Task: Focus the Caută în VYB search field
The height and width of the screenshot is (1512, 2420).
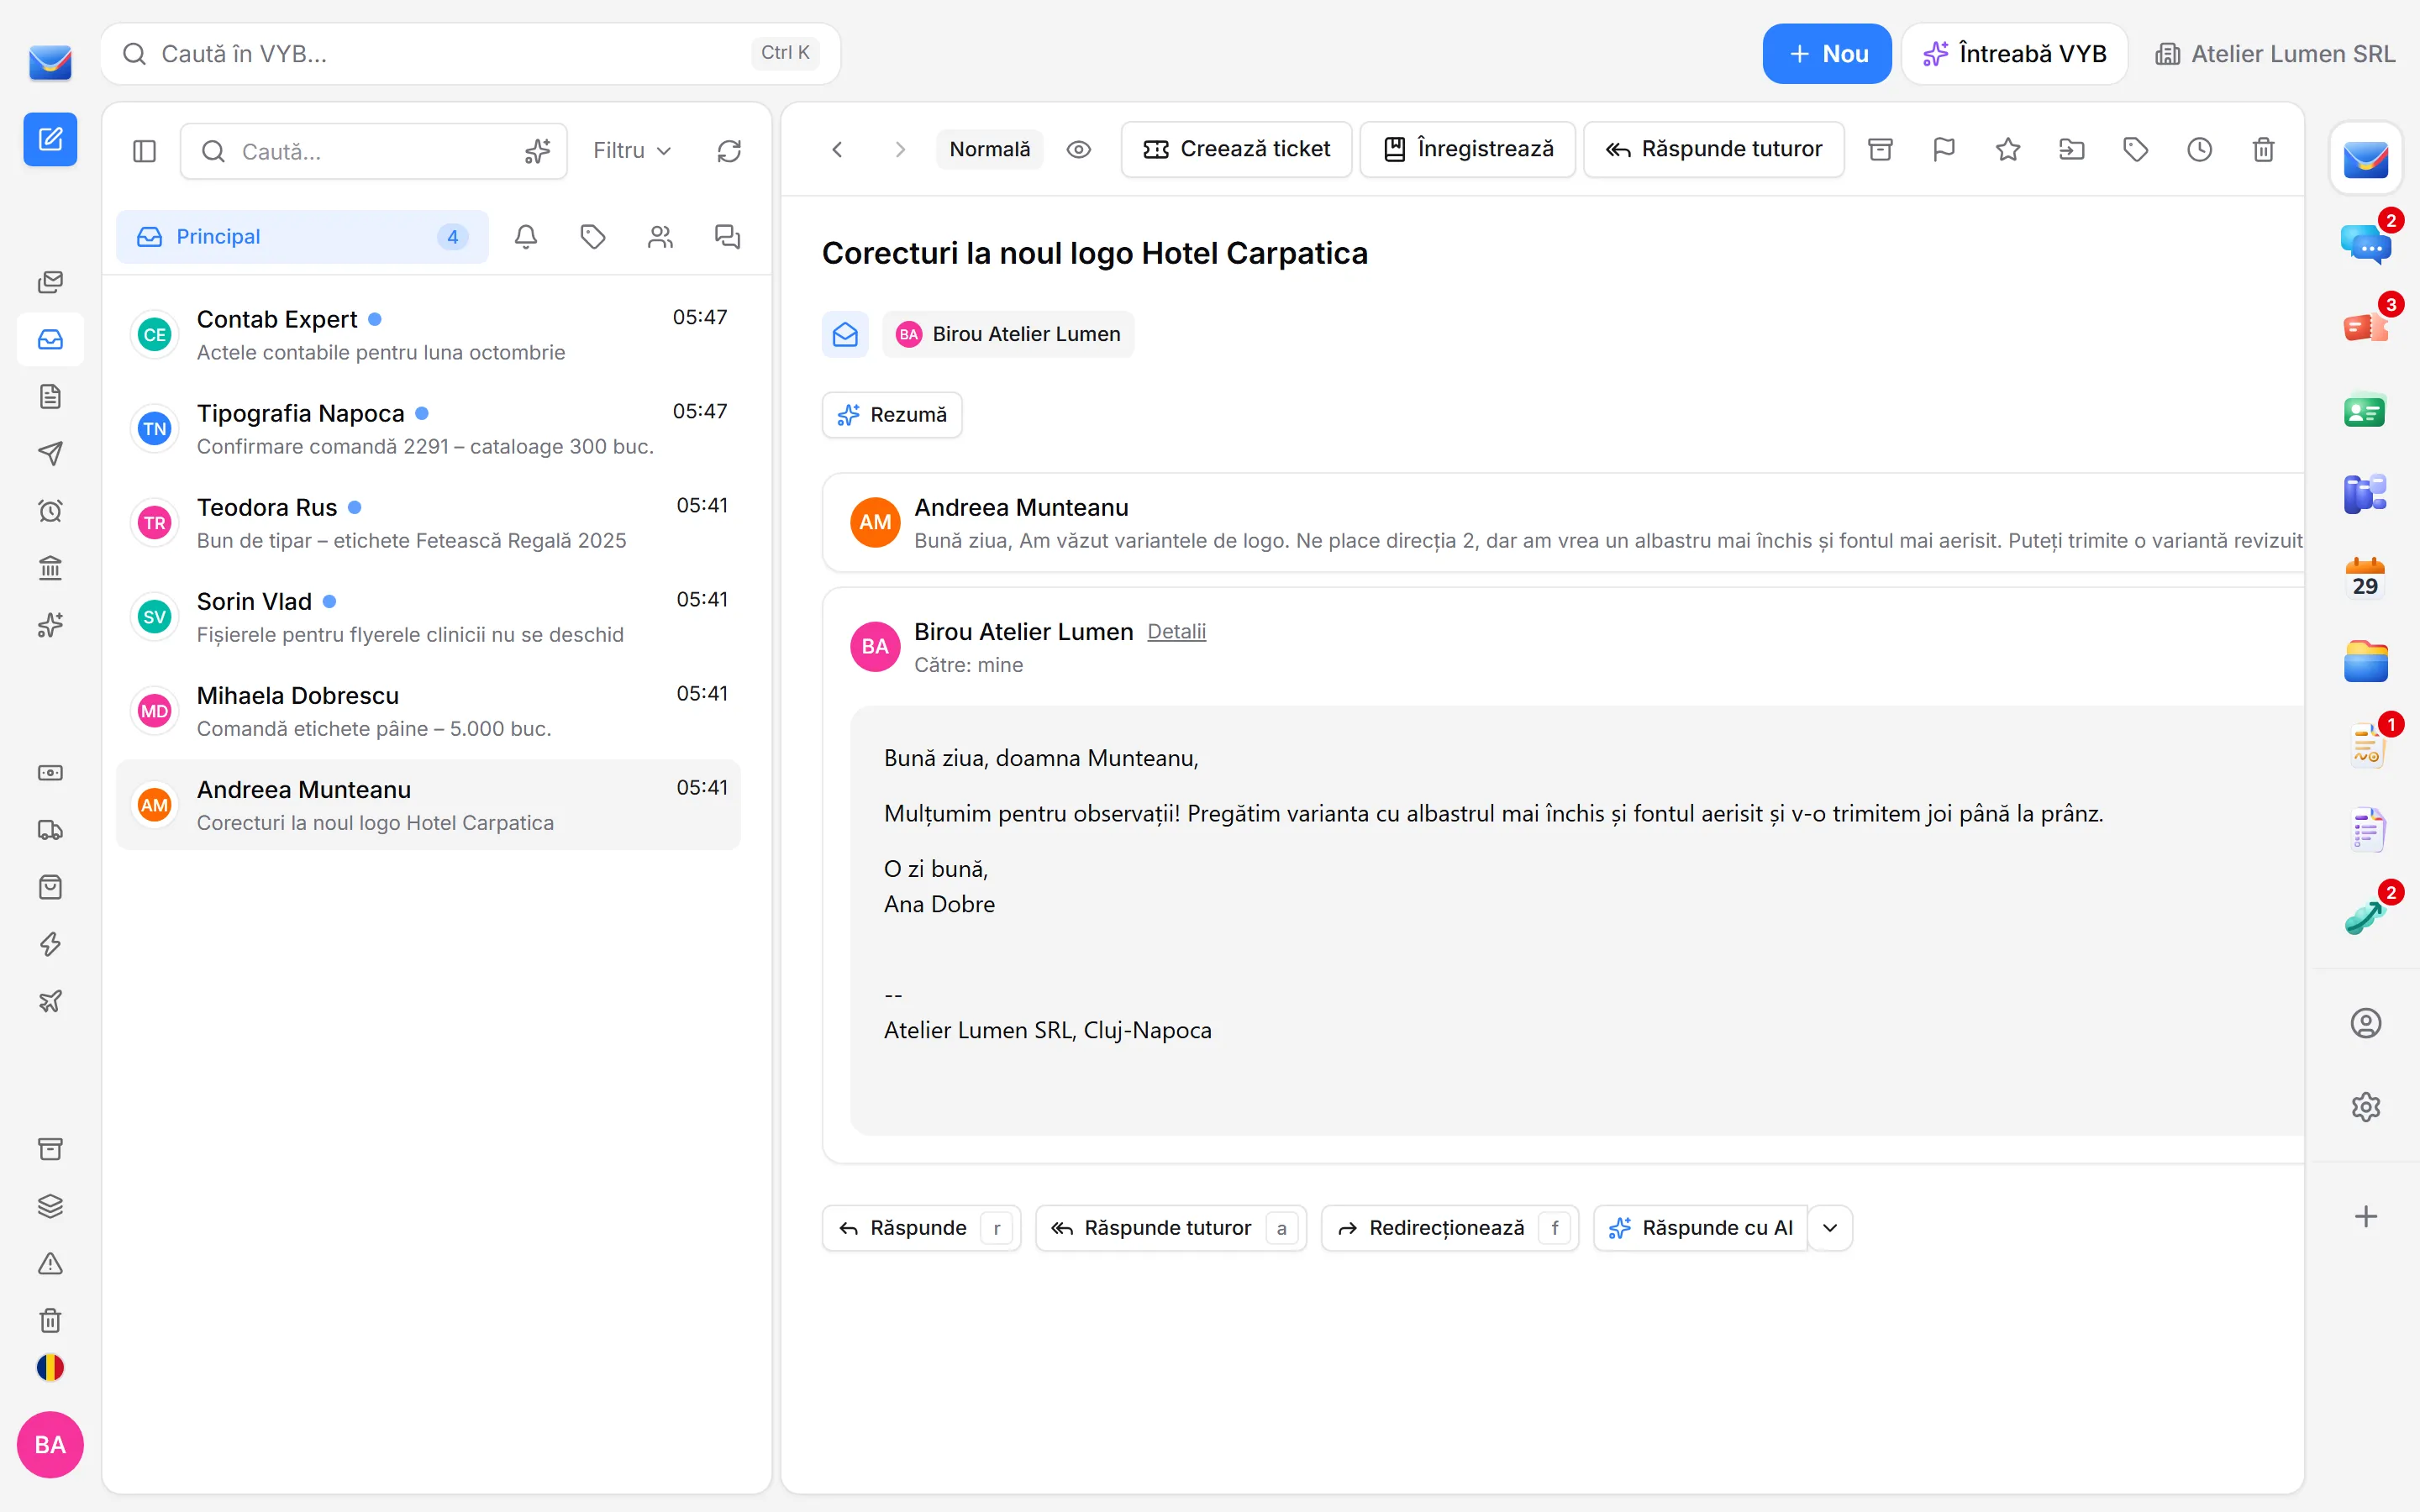Action: pyautogui.click(x=470, y=54)
